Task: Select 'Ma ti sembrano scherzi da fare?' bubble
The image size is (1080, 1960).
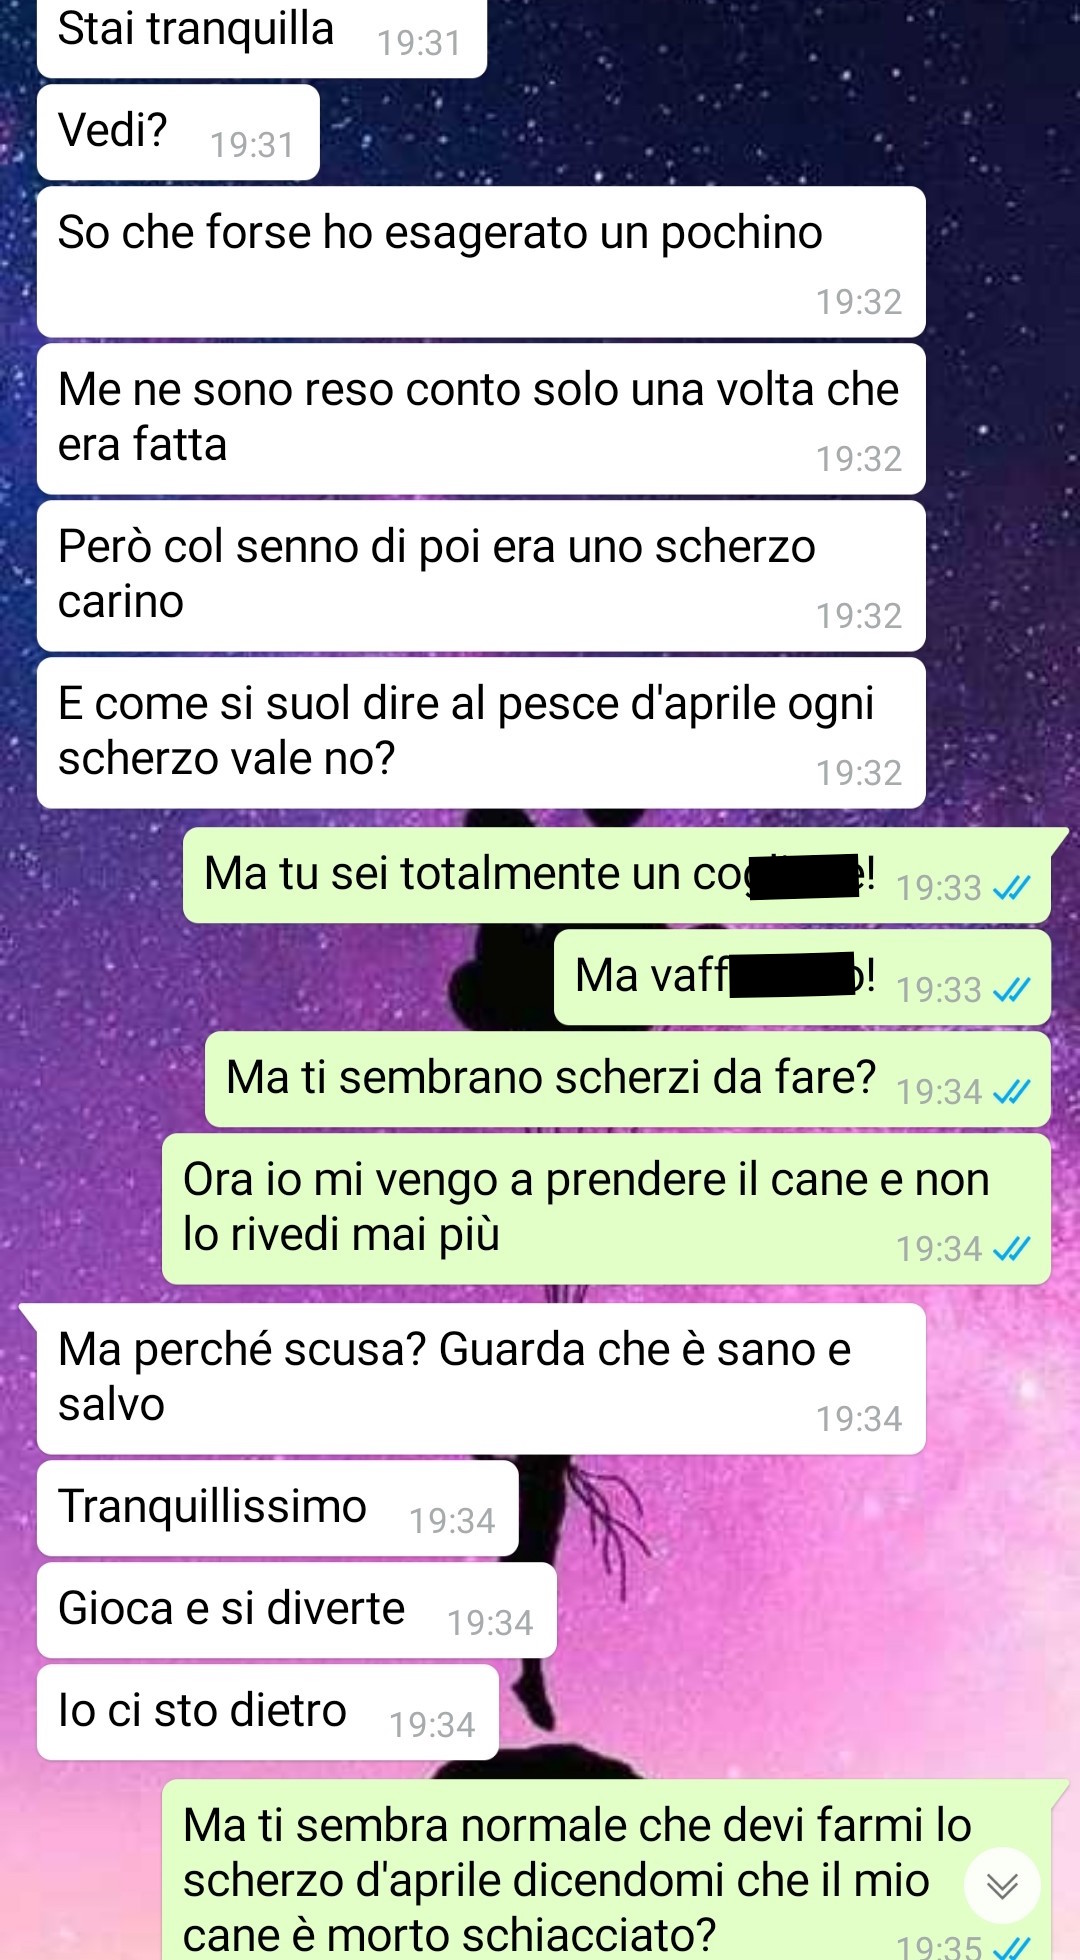Action: pyautogui.click(x=628, y=1079)
